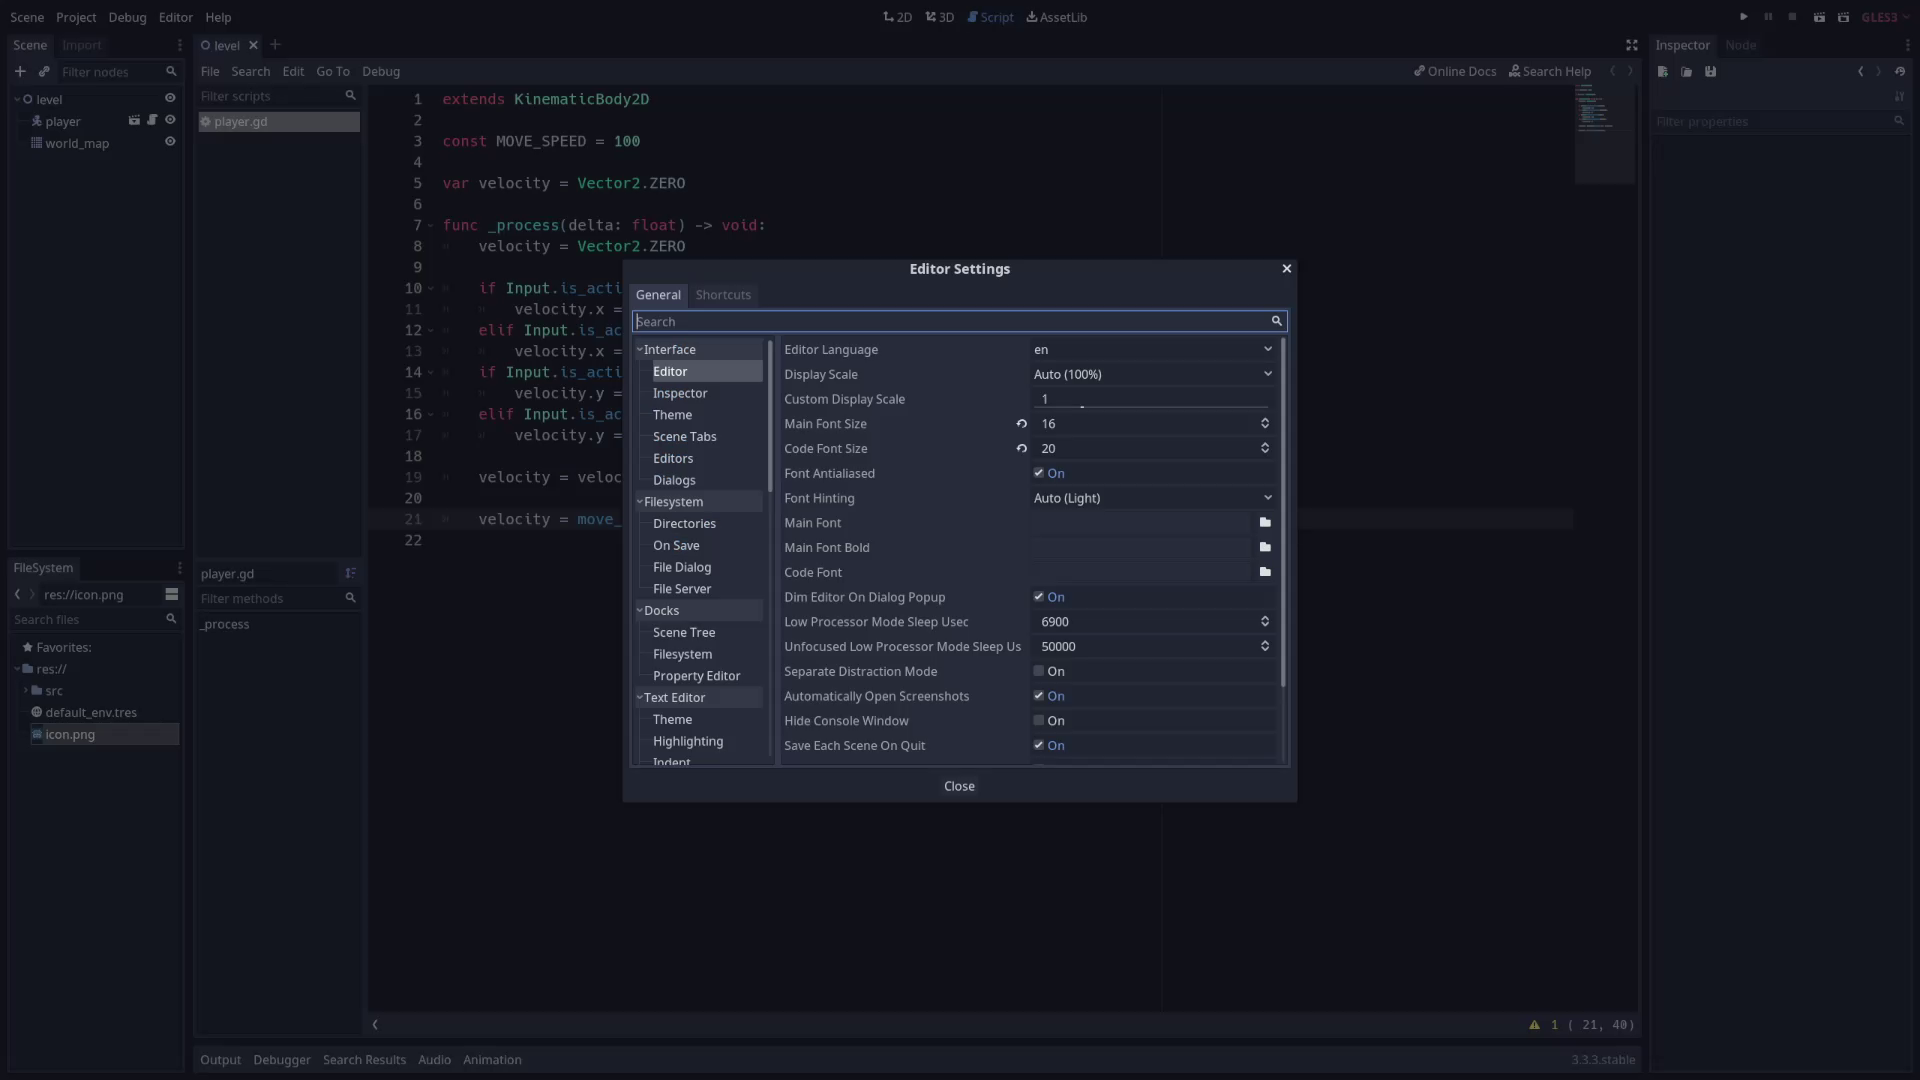
Task: Select Inspector in settings tree
Action: [680, 393]
